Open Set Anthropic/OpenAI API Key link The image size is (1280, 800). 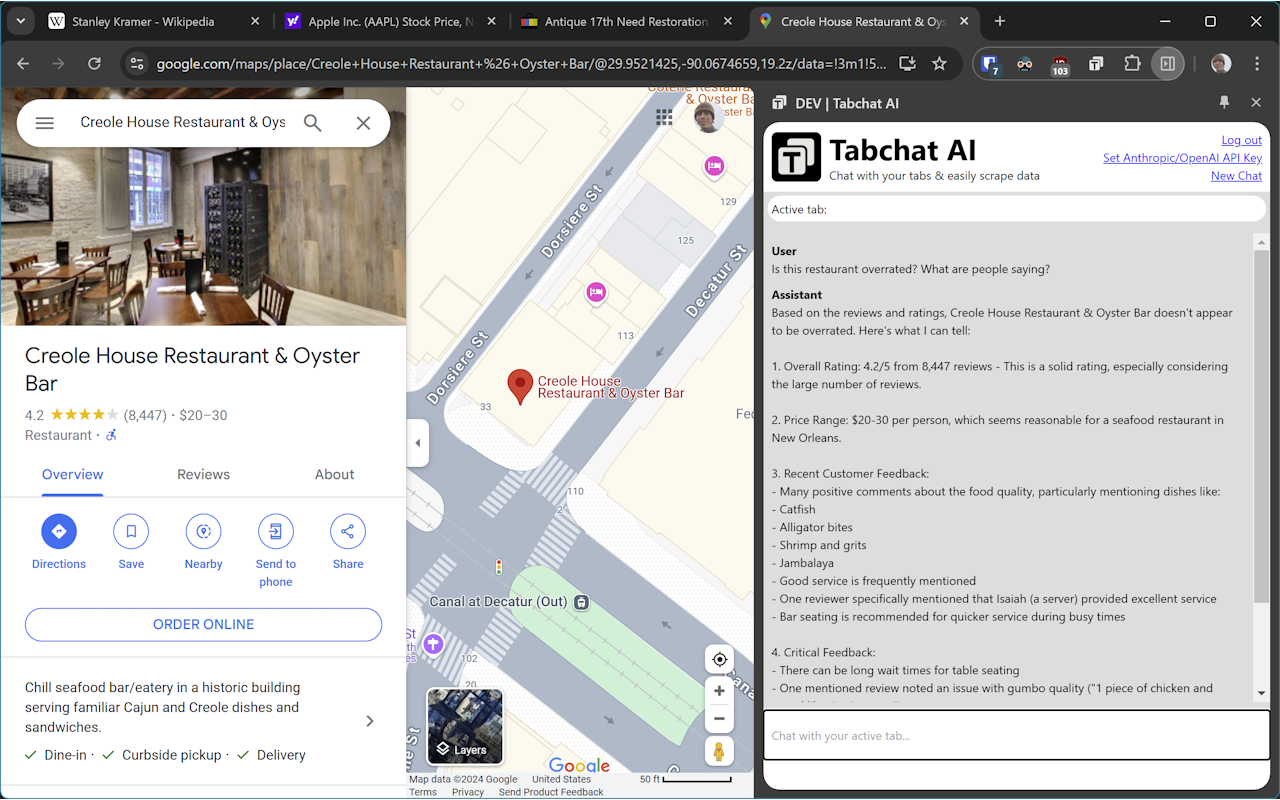[x=1182, y=158]
